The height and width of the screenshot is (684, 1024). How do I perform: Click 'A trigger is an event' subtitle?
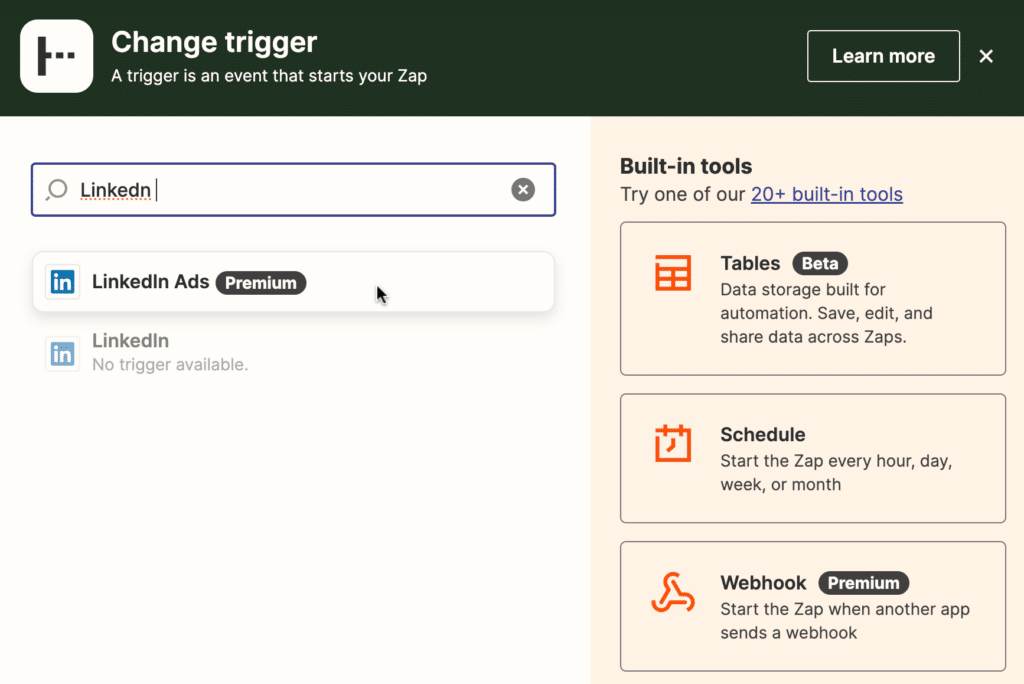269,76
